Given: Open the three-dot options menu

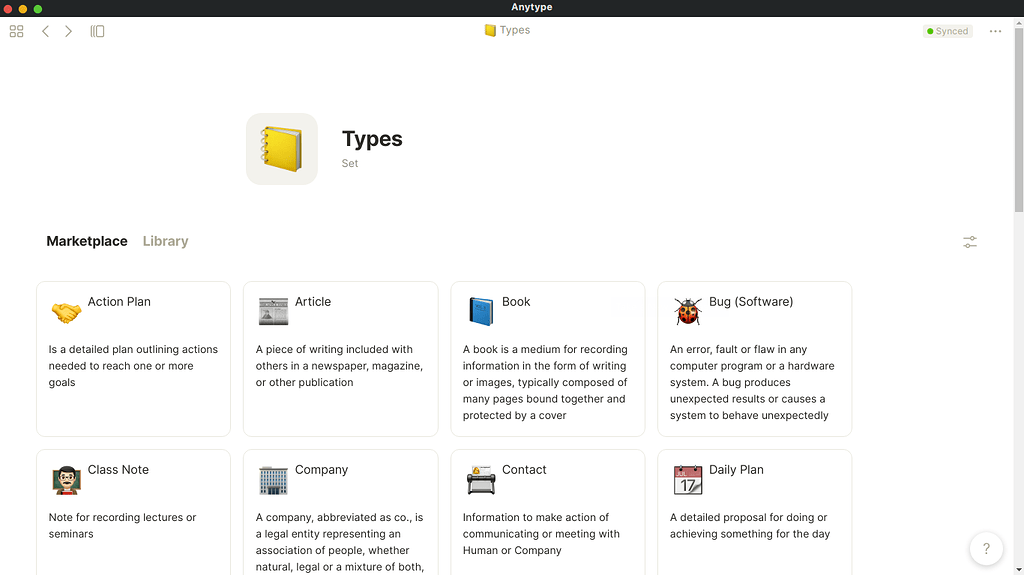Looking at the screenshot, I should point(995,31).
